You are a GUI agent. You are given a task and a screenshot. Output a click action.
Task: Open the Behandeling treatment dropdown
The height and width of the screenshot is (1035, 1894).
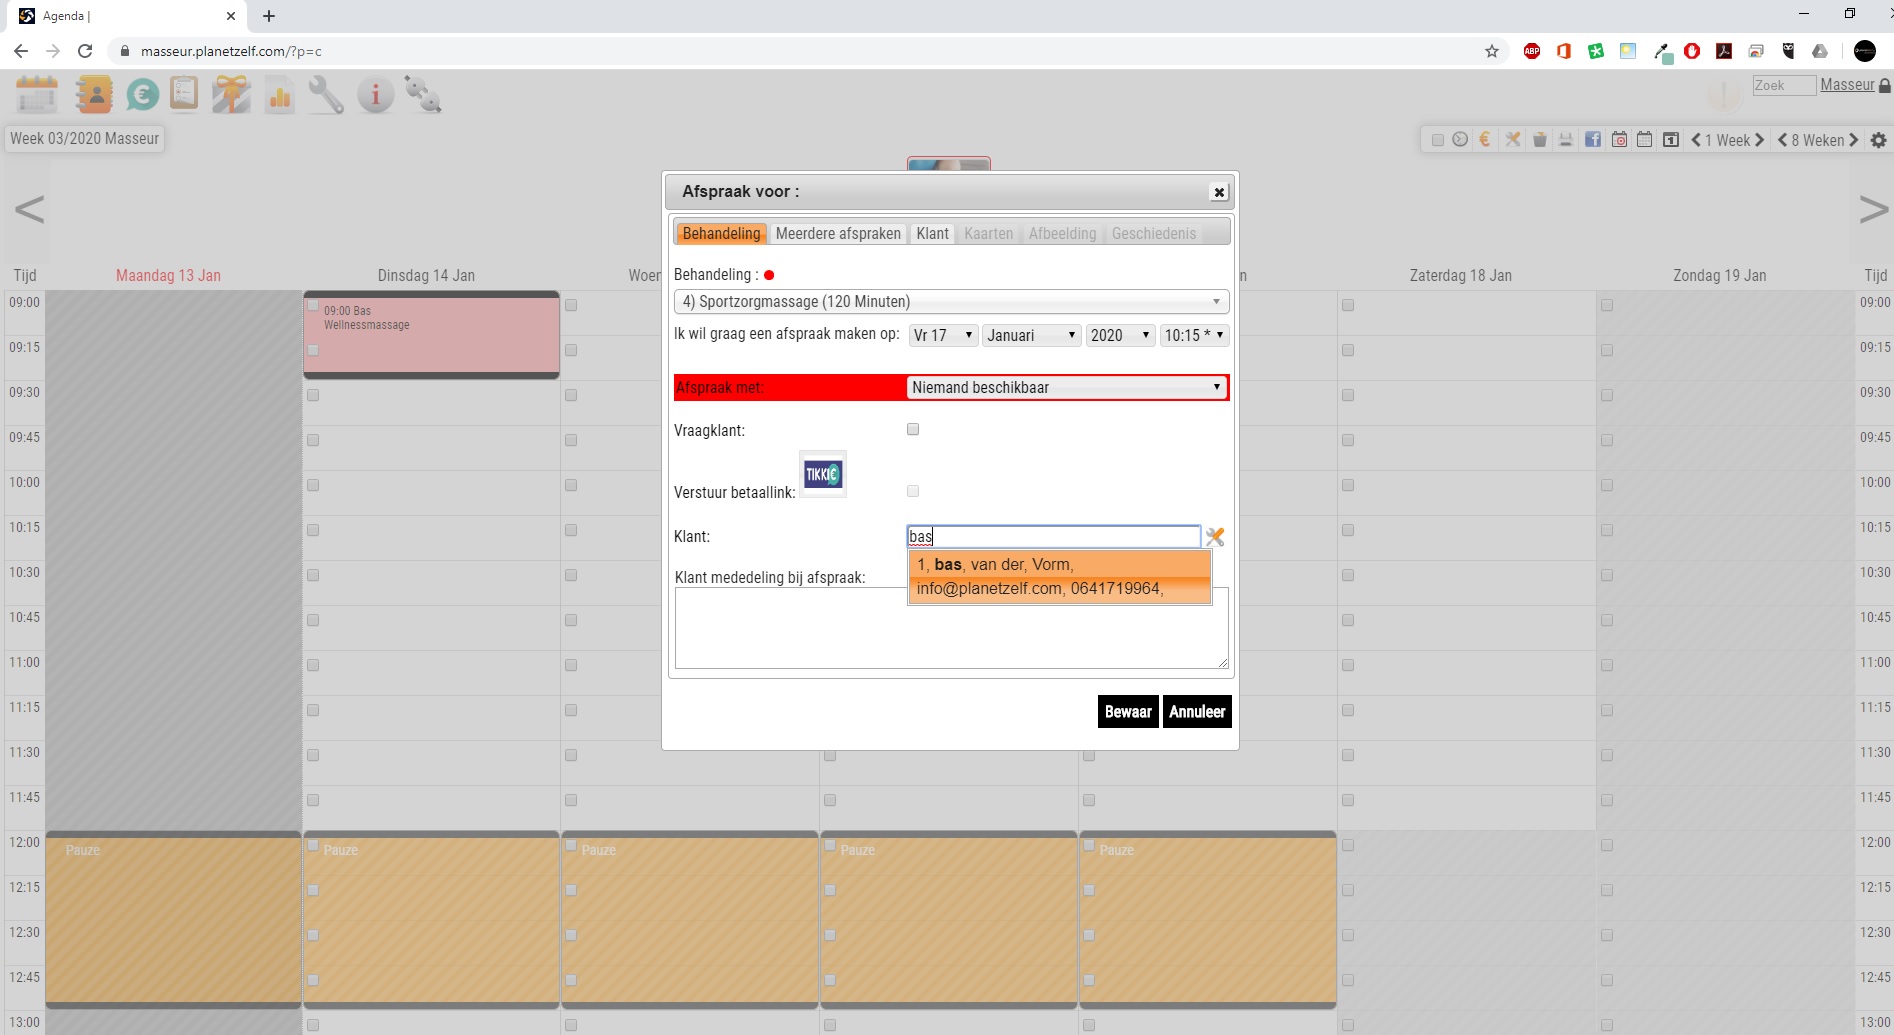coord(950,302)
